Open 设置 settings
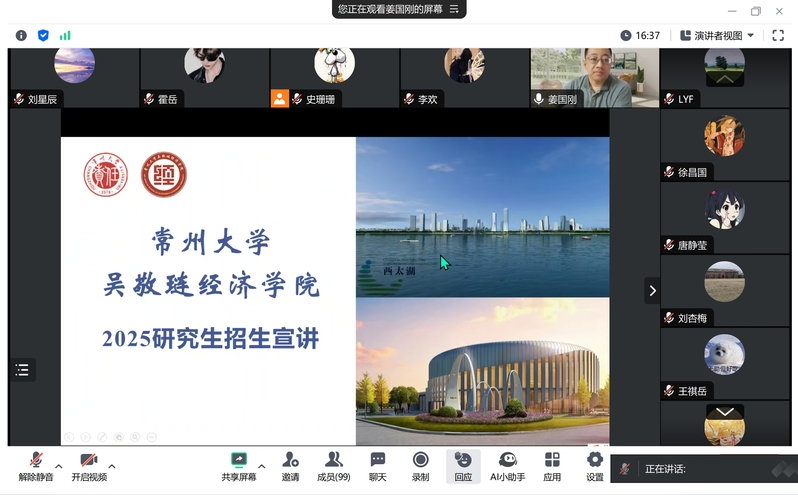Image resolution: width=798 pixels, height=495 pixels. [x=594, y=466]
